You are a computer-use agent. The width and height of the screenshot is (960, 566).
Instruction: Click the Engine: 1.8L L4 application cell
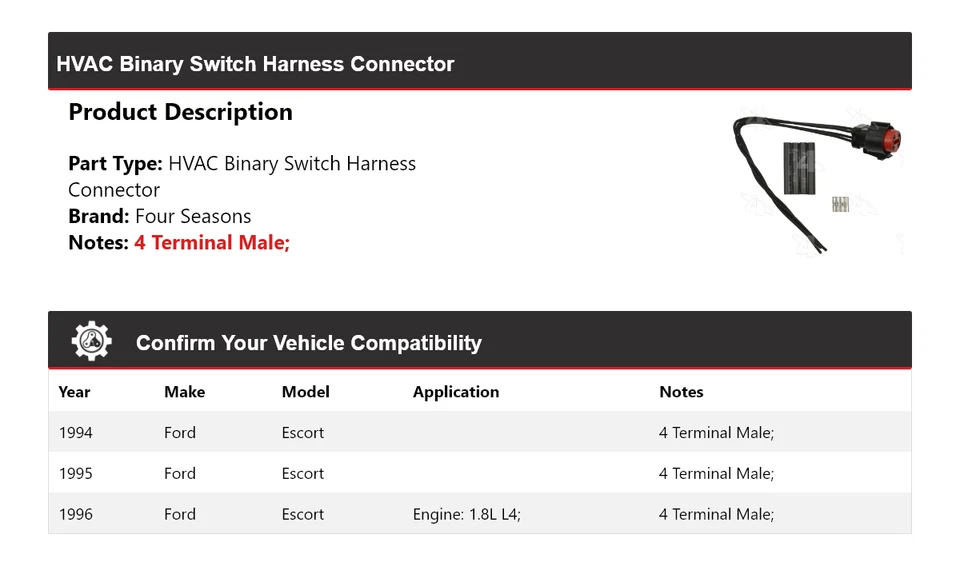pos(466,514)
